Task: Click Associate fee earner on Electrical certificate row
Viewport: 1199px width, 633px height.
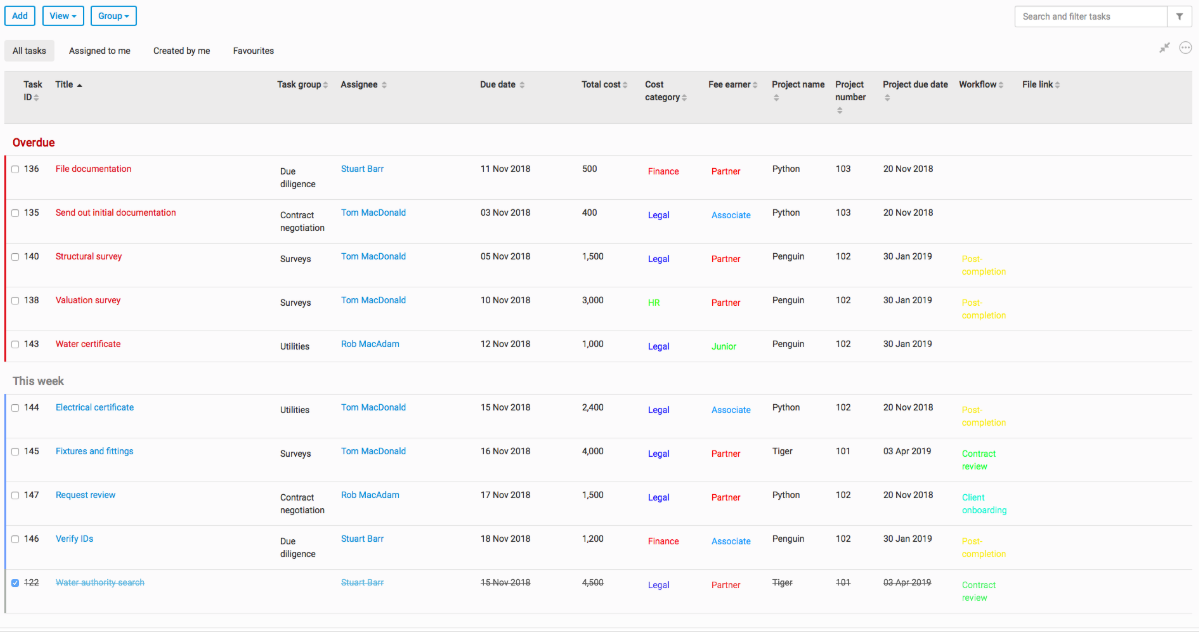Action: click(x=731, y=410)
